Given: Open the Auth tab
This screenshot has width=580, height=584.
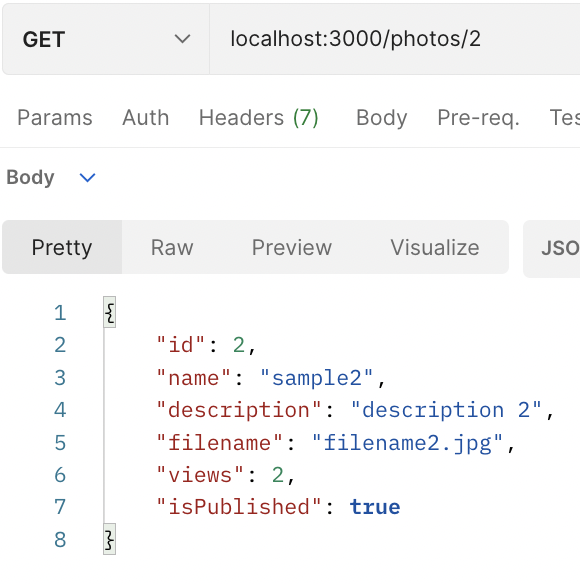Looking at the screenshot, I should (x=146, y=118).
